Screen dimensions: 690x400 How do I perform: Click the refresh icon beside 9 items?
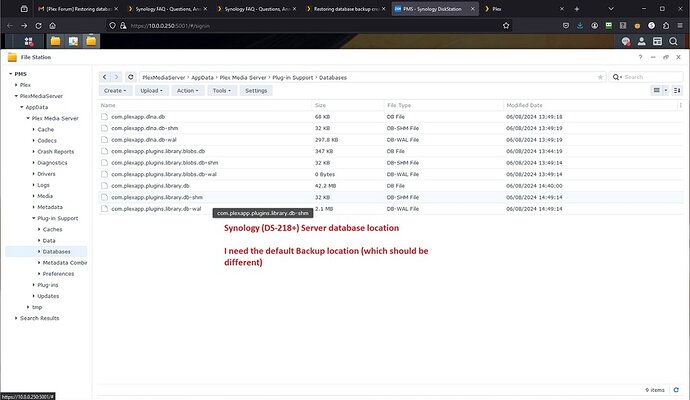coord(676,390)
